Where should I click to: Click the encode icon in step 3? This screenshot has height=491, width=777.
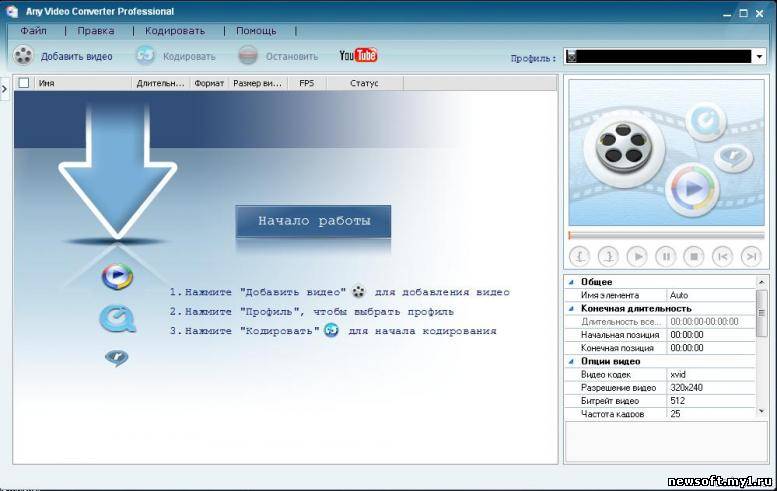332,330
